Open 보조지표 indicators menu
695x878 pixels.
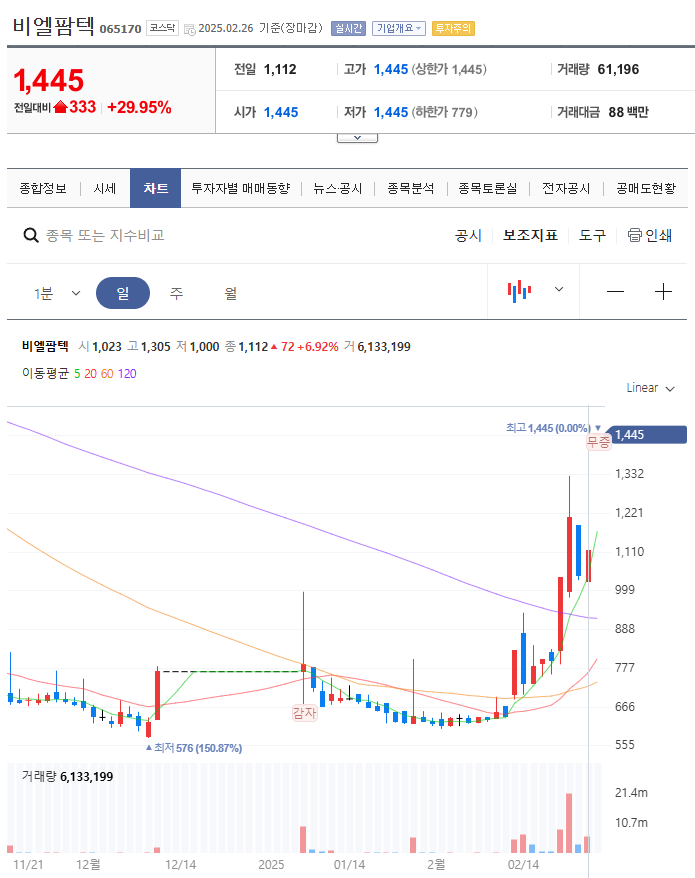pyautogui.click(x=530, y=235)
